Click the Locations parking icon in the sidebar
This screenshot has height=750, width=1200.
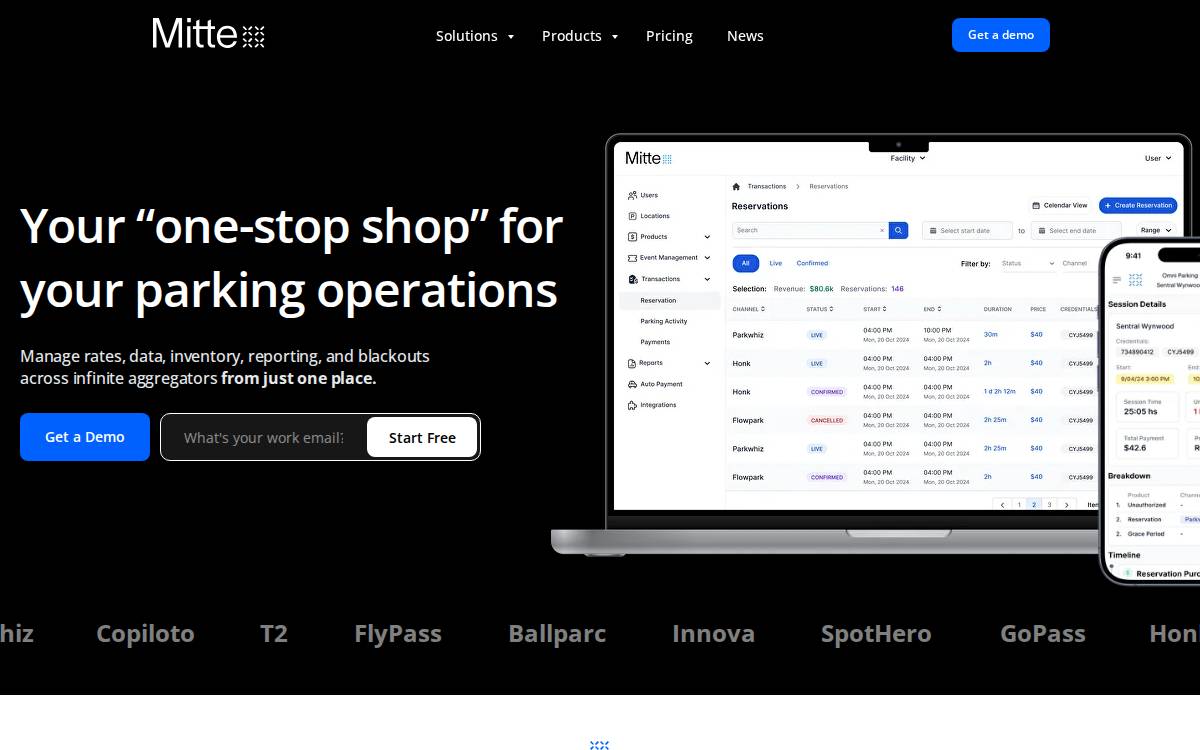coord(633,216)
